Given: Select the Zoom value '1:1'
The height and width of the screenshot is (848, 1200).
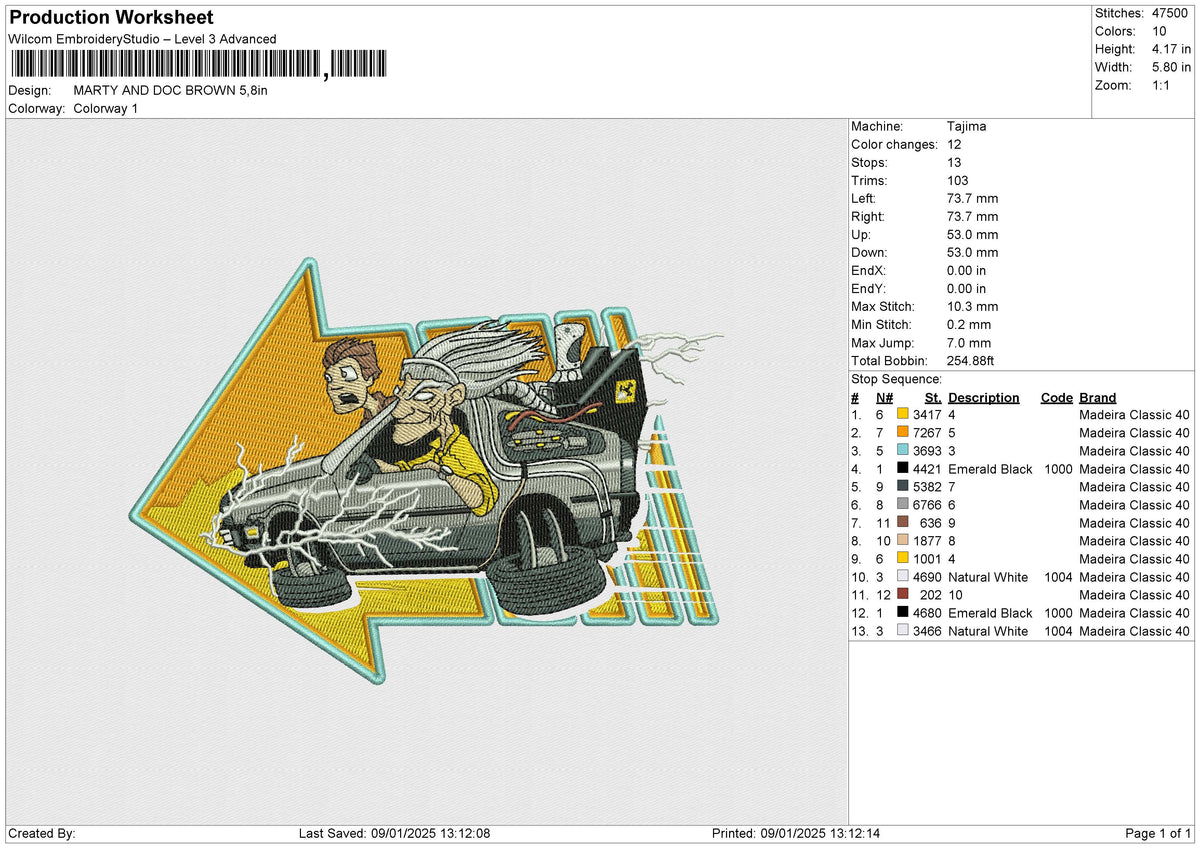Looking at the screenshot, I should click(x=1163, y=85).
